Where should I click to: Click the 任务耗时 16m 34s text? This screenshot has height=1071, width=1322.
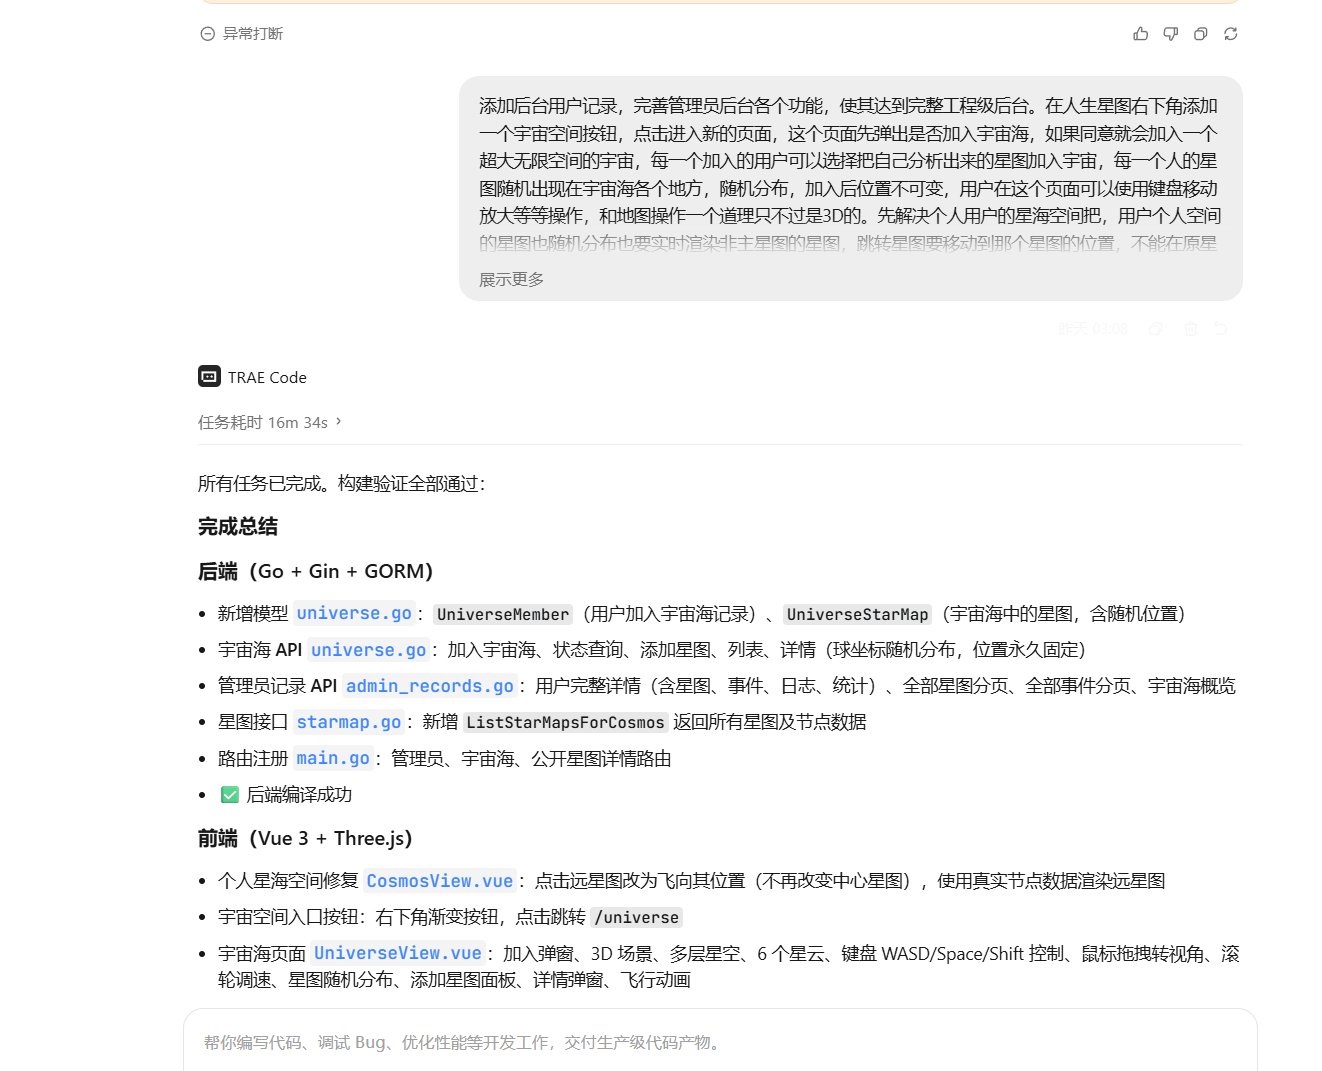pos(263,422)
